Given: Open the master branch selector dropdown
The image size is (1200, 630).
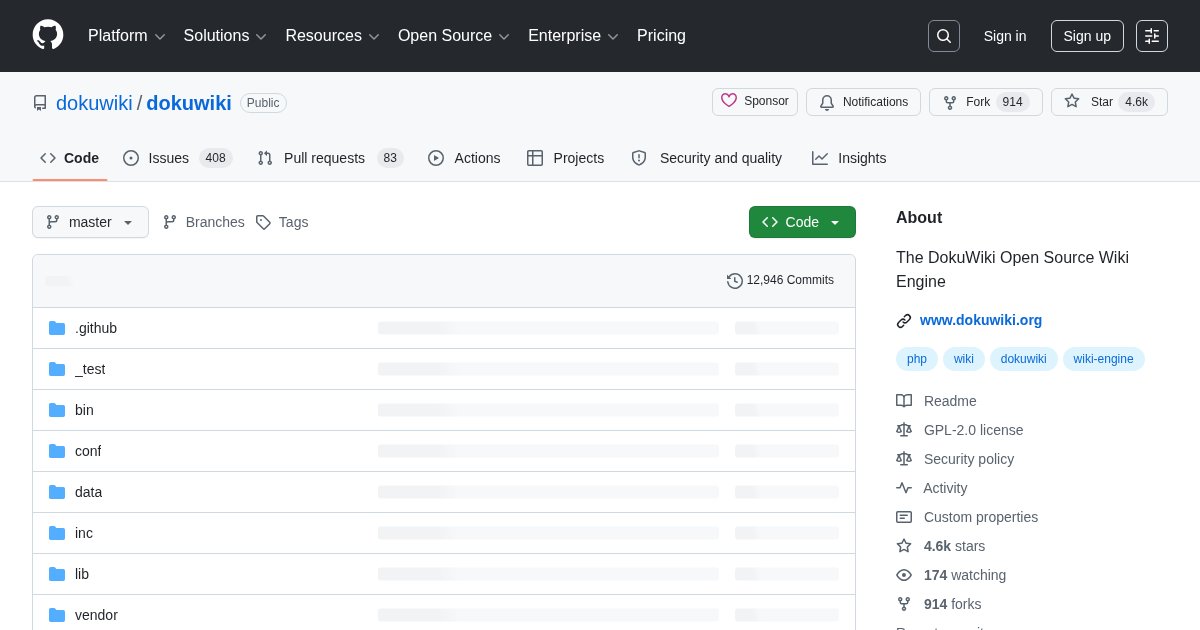Looking at the screenshot, I should (x=90, y=222).
